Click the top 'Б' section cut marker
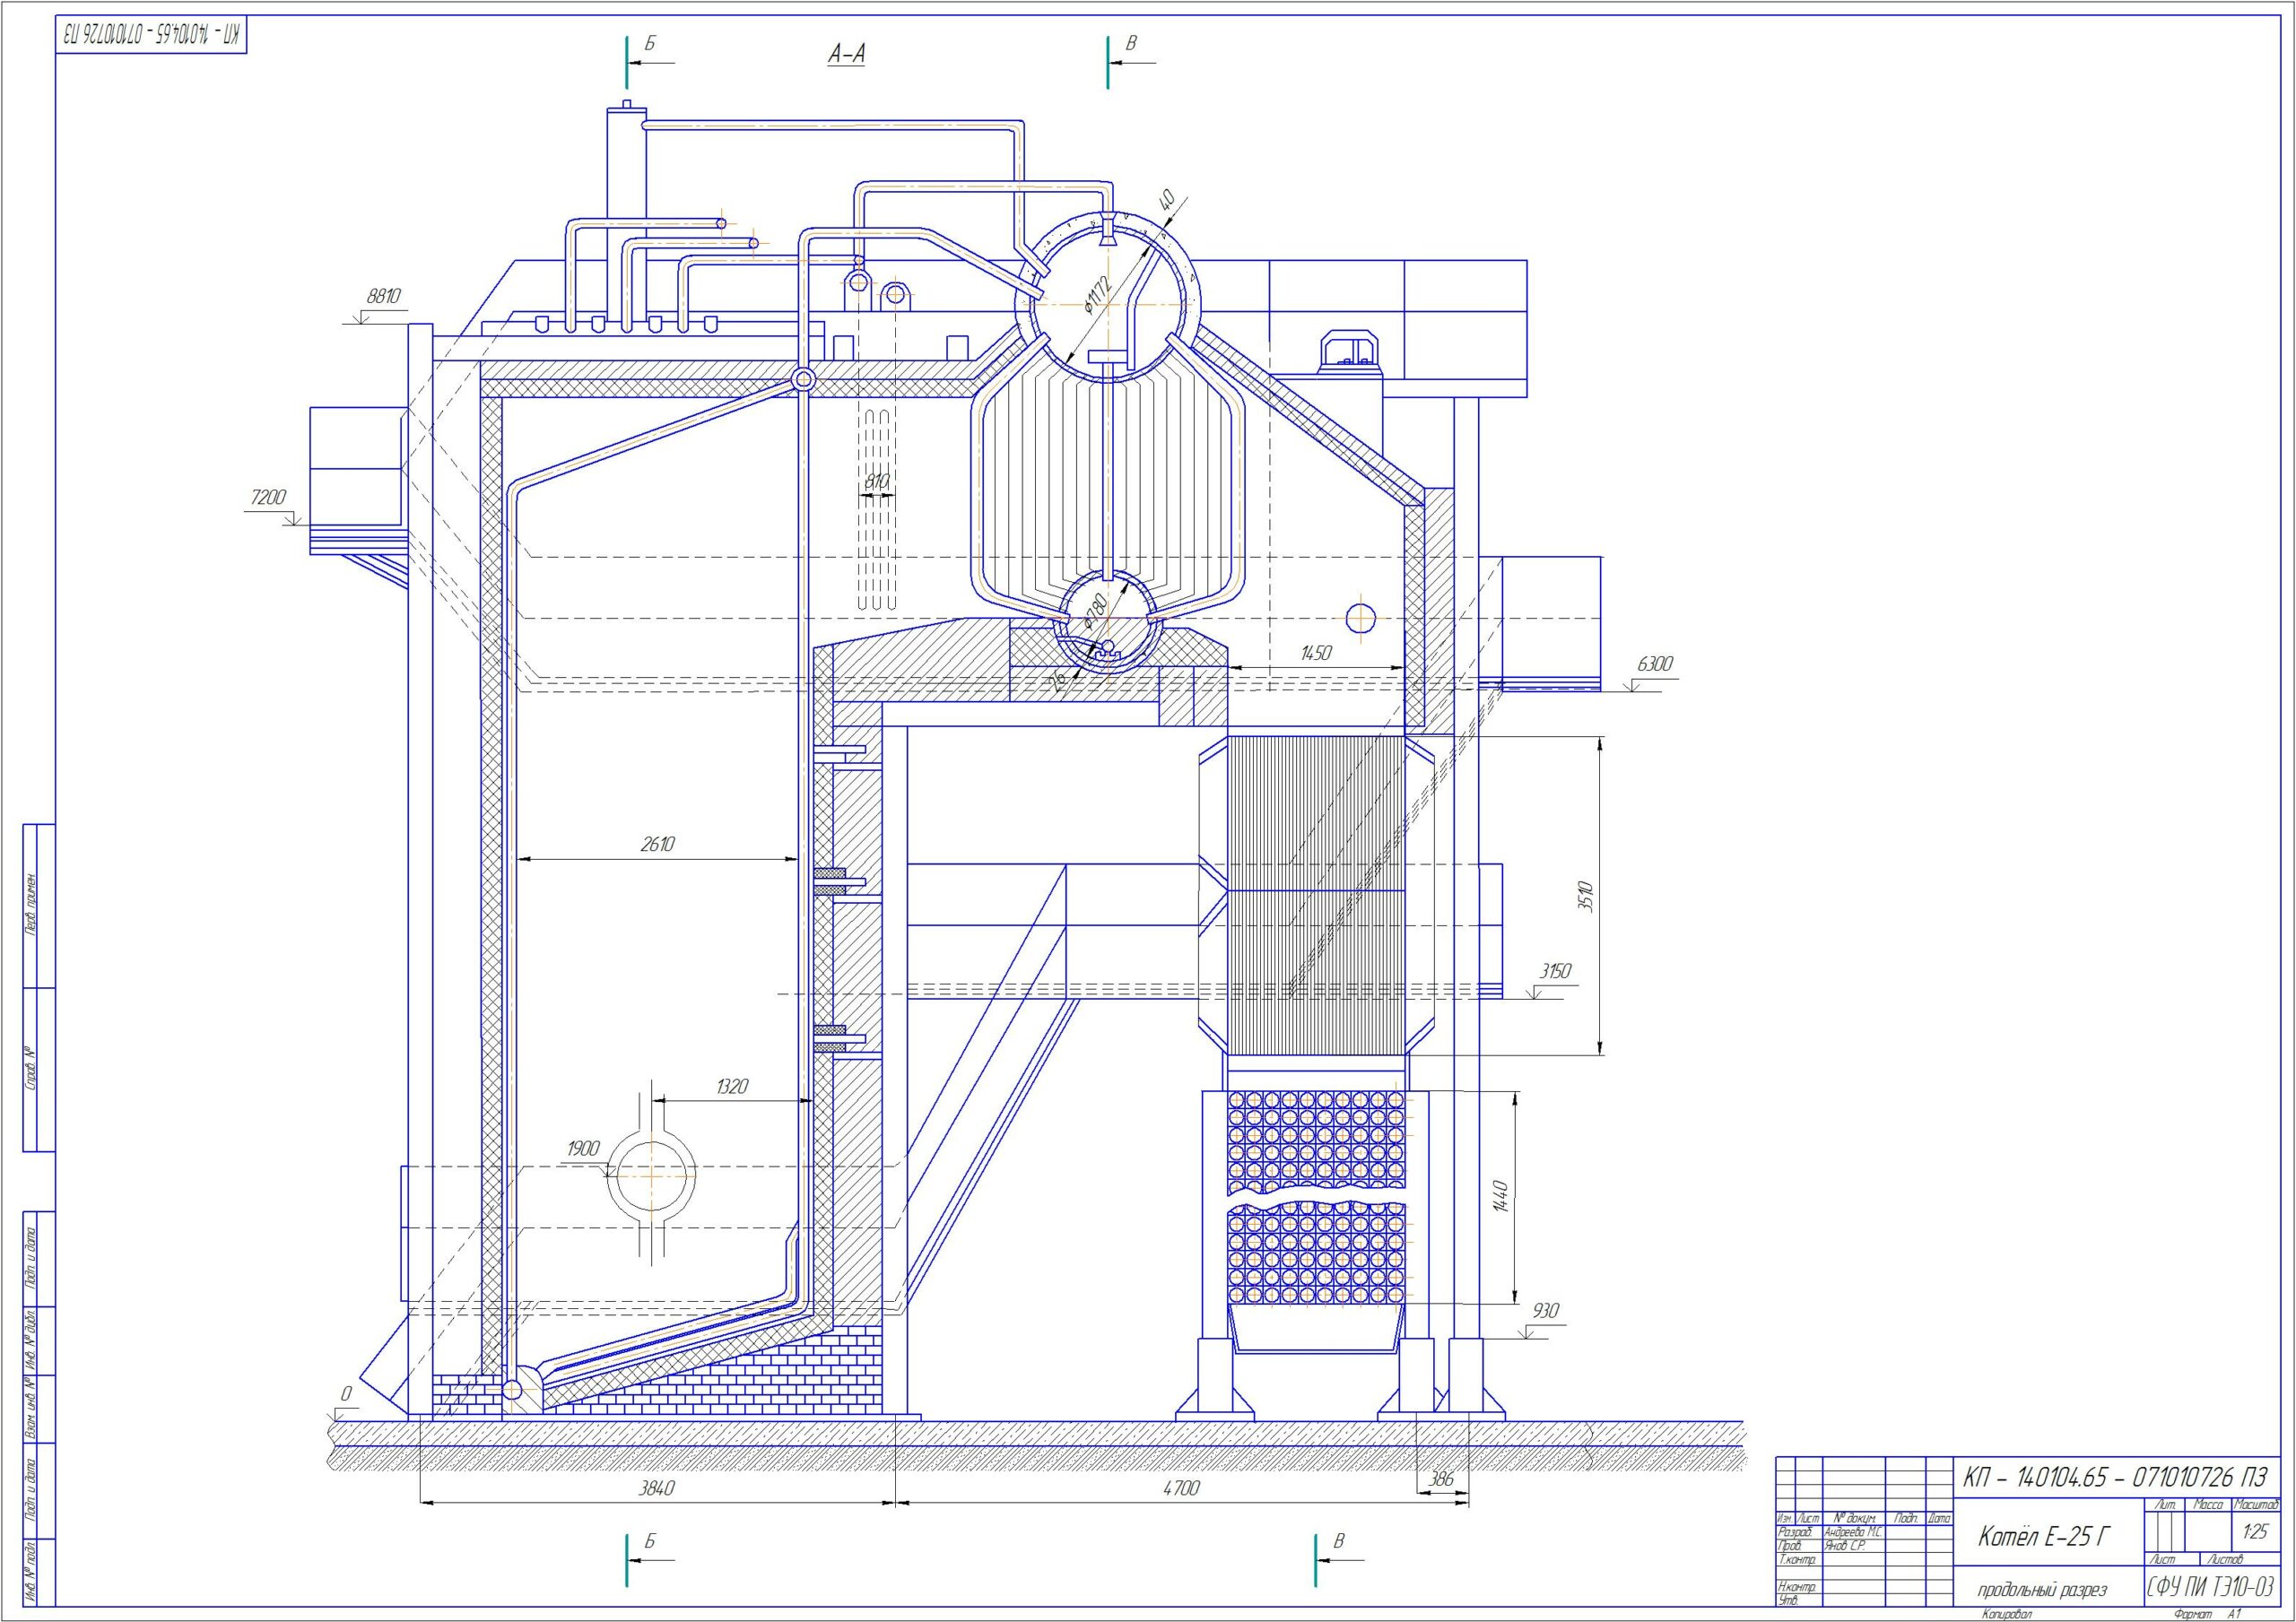This screenshot has width=2296, height=1622. point(650,44)
